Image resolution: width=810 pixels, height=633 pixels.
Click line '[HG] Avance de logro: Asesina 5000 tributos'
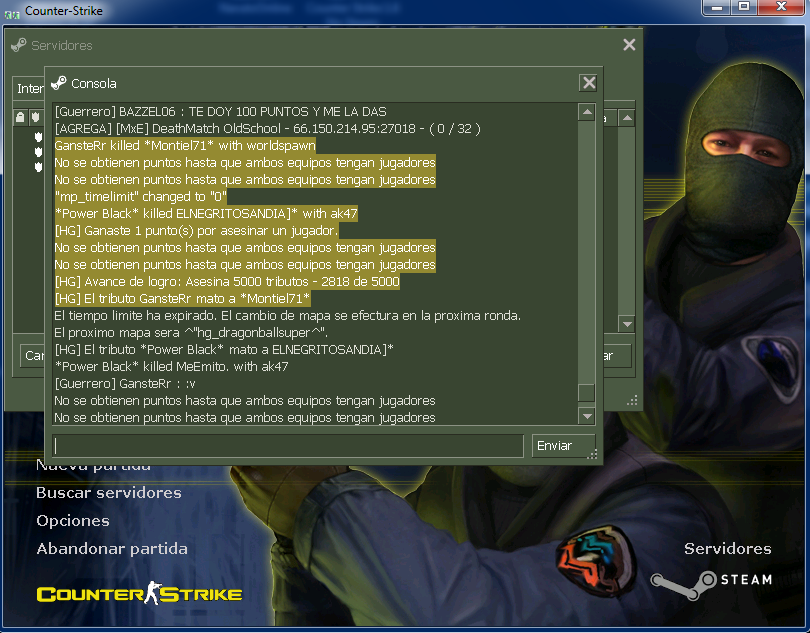[227, 282]
